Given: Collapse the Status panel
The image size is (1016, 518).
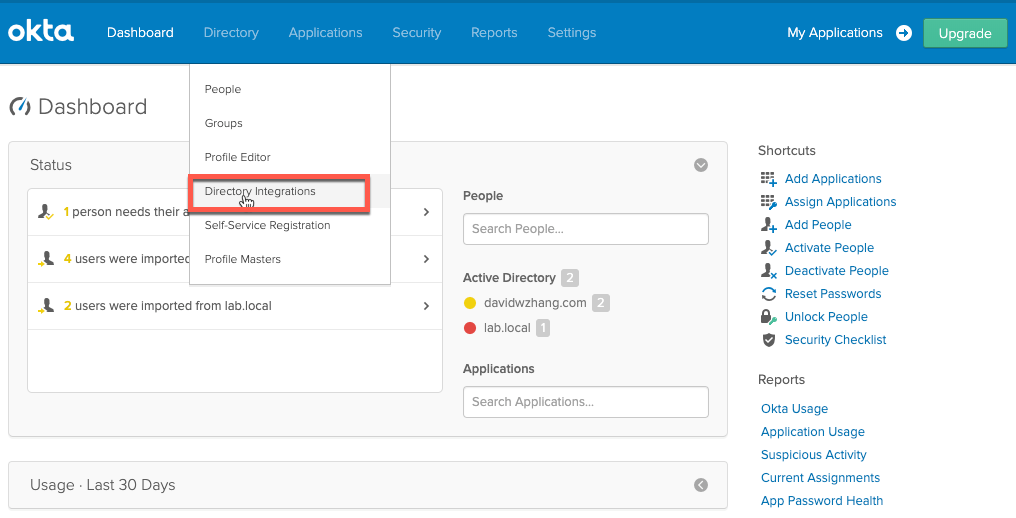Looking at the screenshot, I should point(701,165).
